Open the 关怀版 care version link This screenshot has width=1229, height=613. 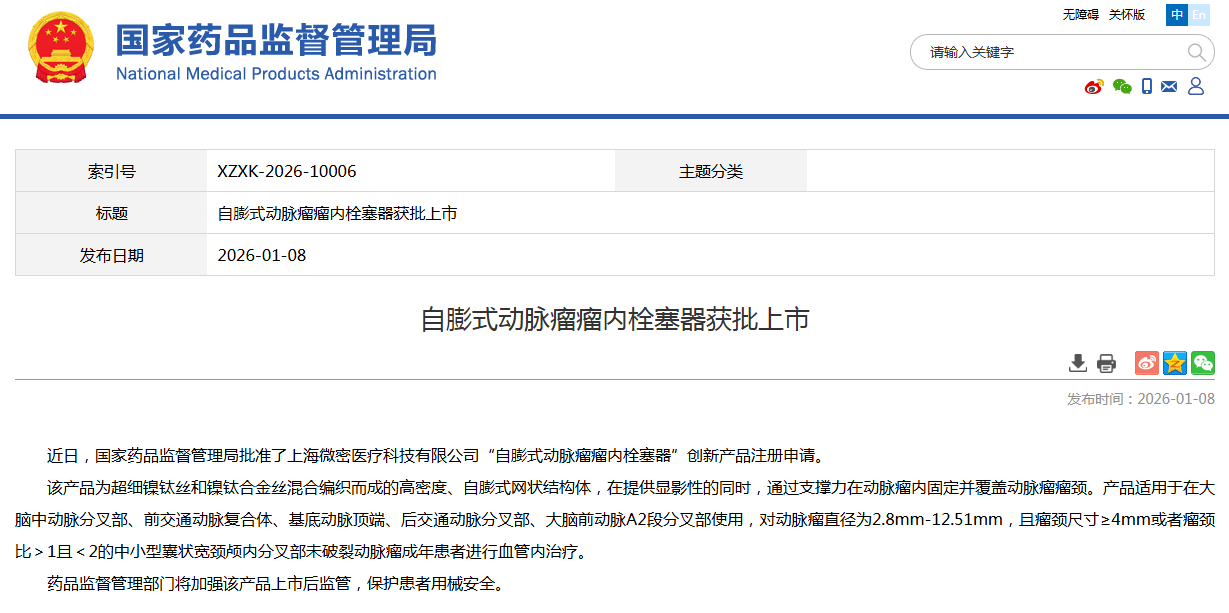tap(1127, 14)
